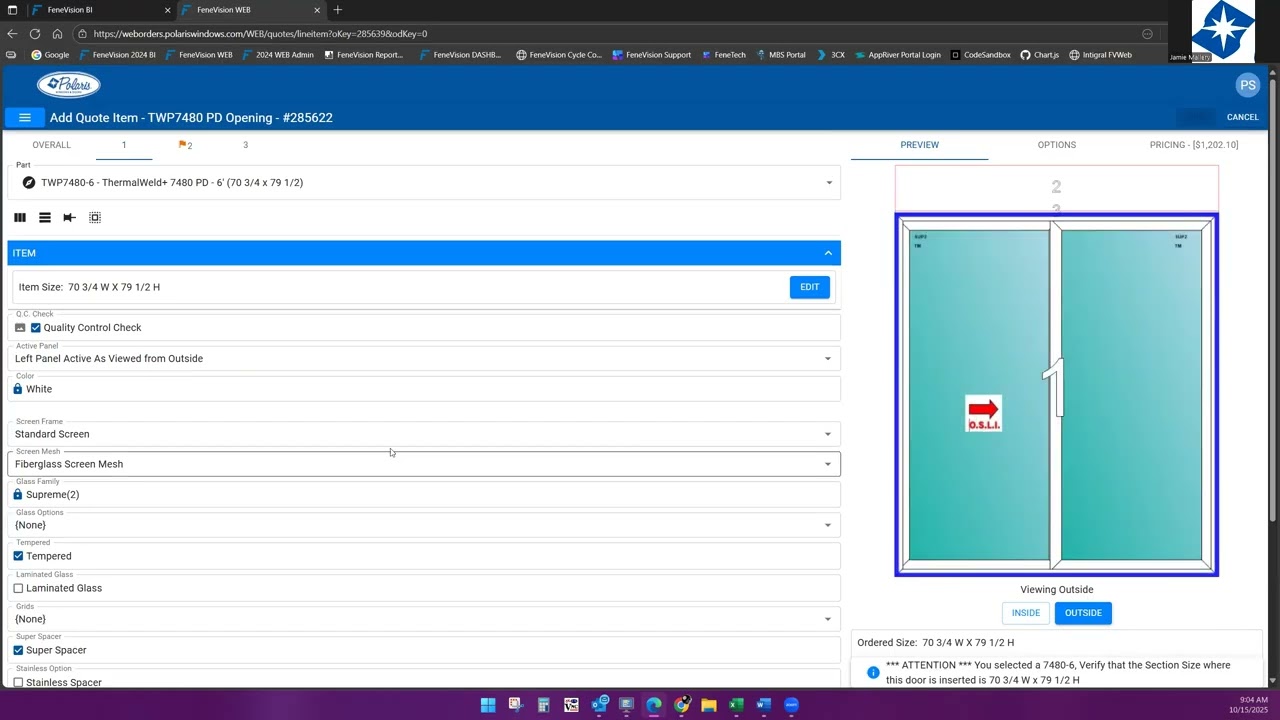1280x720 pixels.
Task: Click the sliding door preview image
Action: 1056,395
